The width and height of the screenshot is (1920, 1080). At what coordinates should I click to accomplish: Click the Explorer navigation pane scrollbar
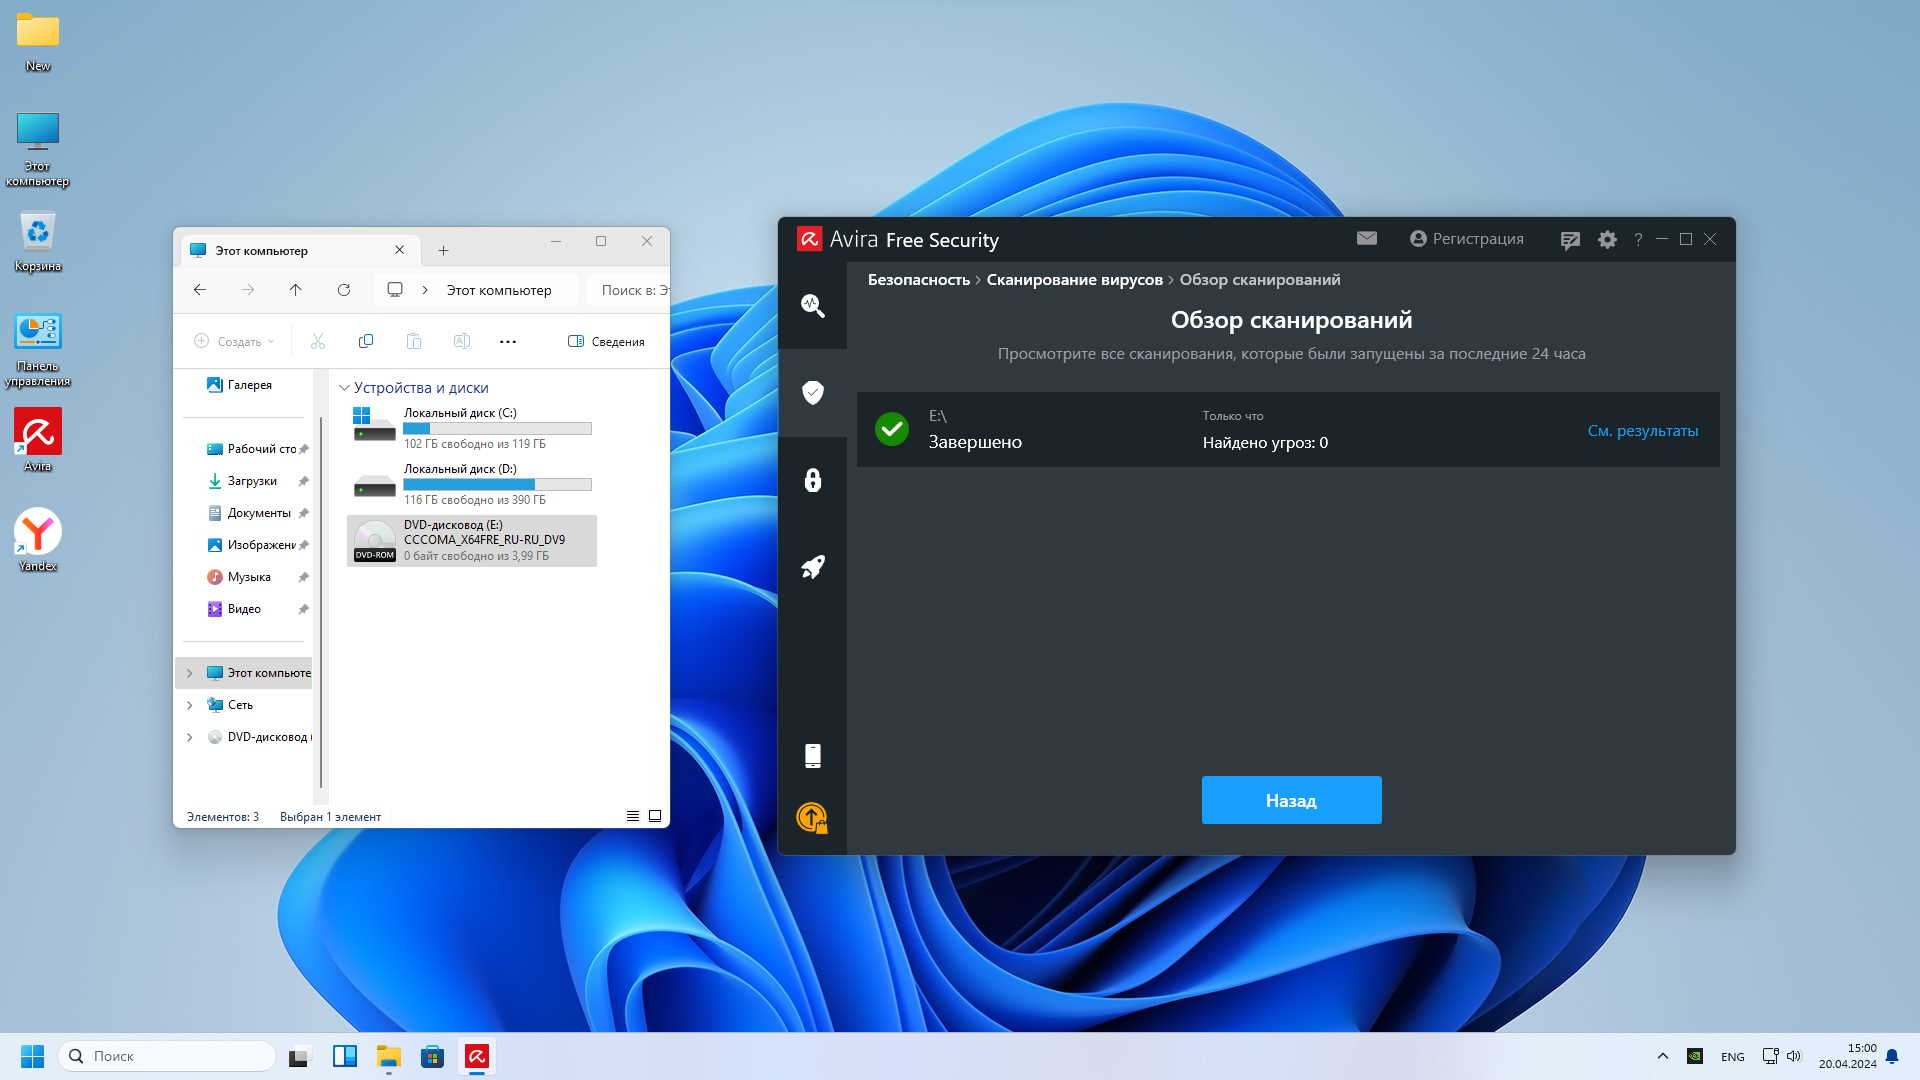[x=321, y=600]
